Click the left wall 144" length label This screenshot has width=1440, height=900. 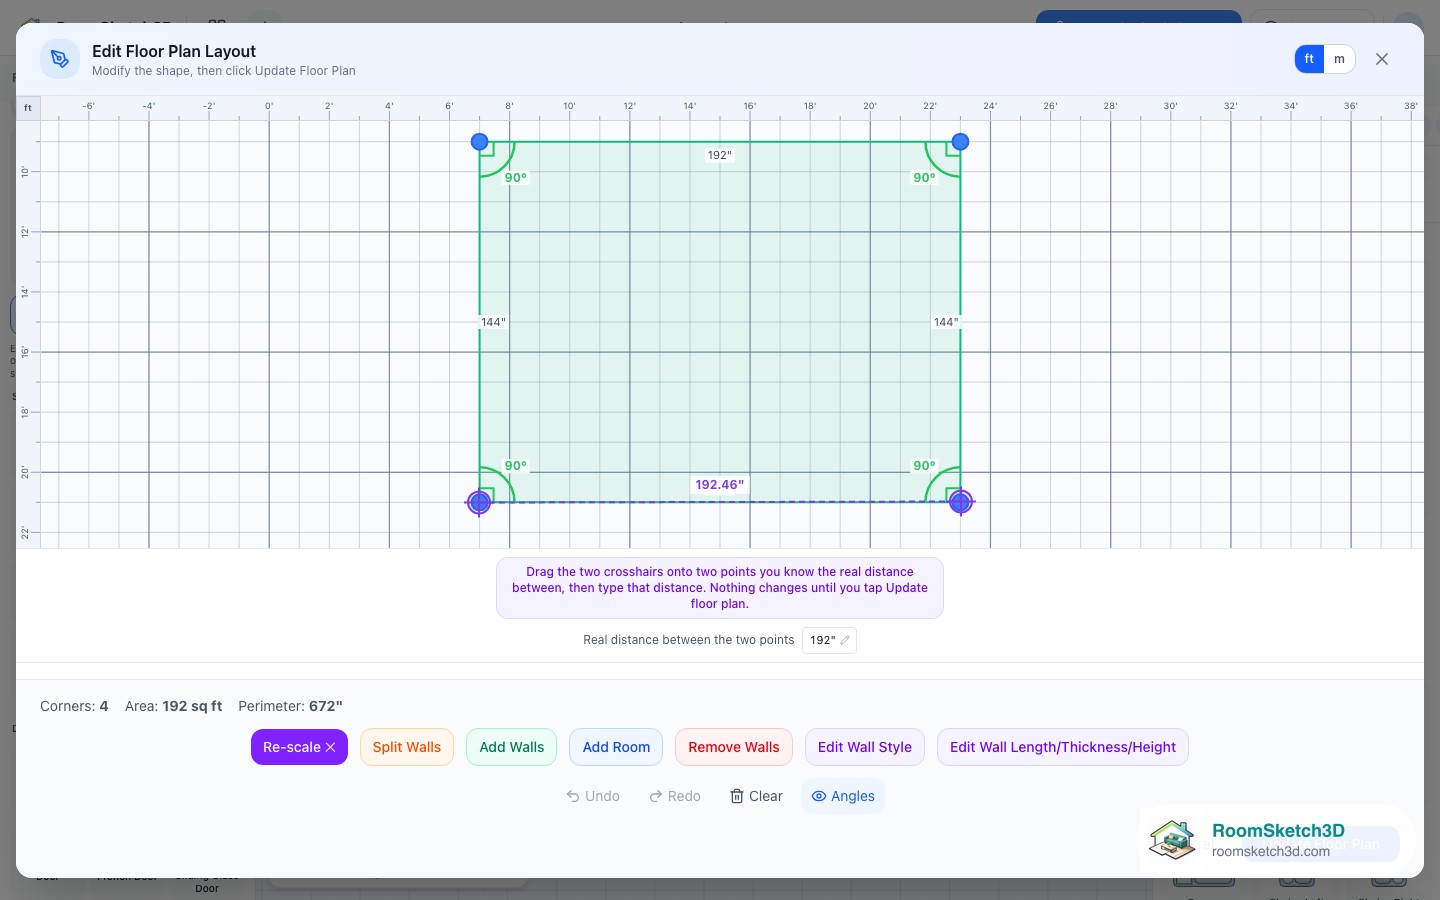(x=493, y=322)
